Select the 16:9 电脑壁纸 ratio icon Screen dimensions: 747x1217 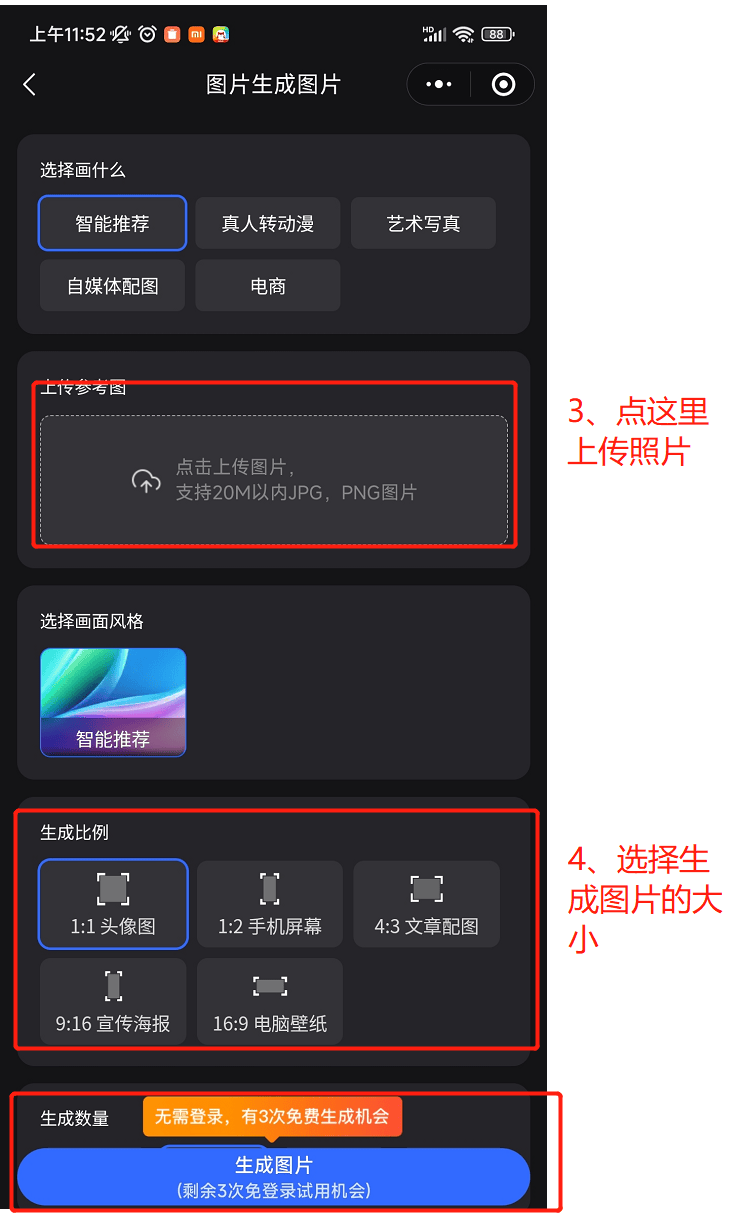(270, 986)
